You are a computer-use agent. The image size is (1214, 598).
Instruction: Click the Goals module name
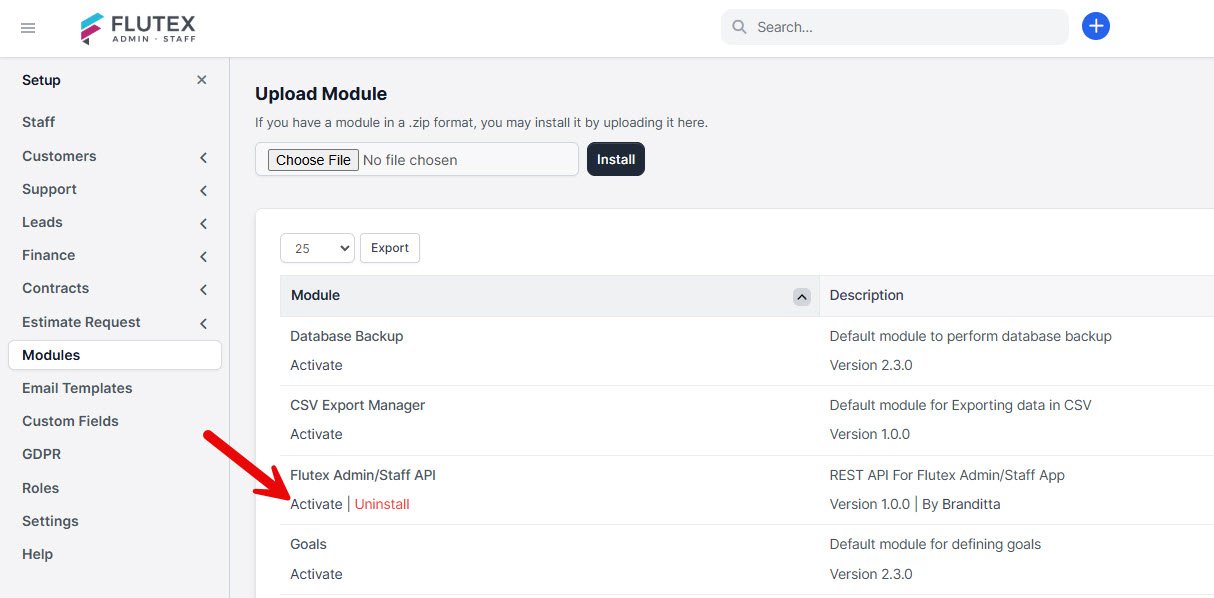point(308,544)
